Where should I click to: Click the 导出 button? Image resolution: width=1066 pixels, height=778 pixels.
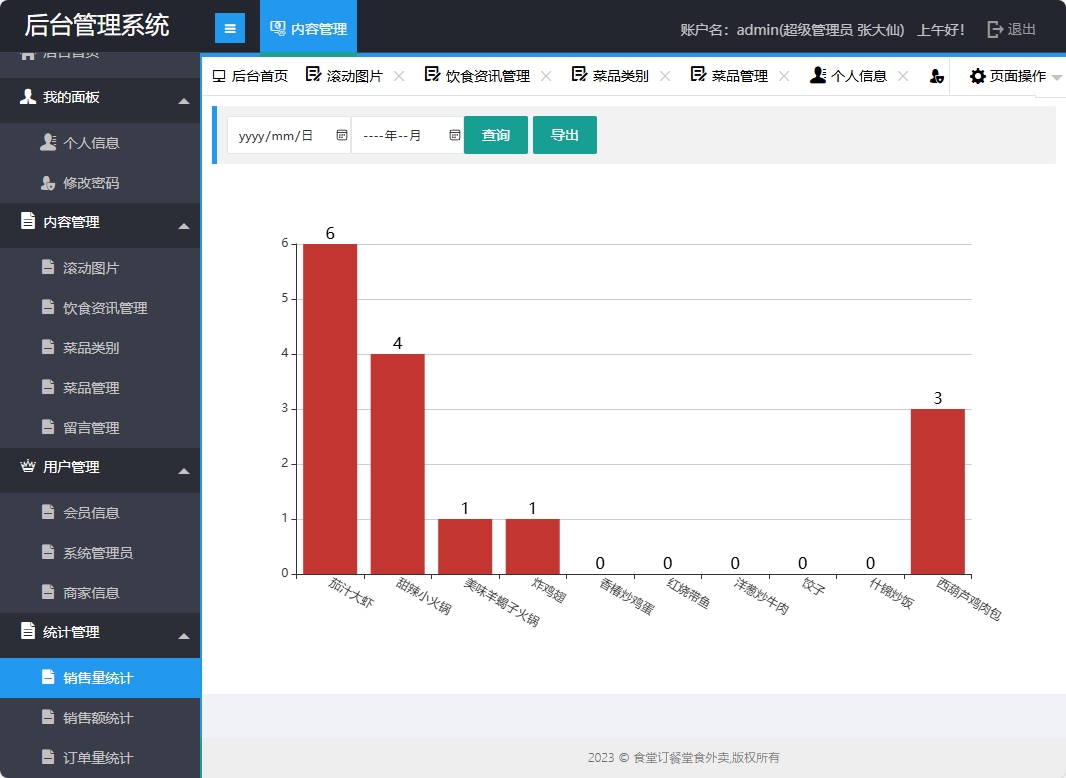[565, 135]
